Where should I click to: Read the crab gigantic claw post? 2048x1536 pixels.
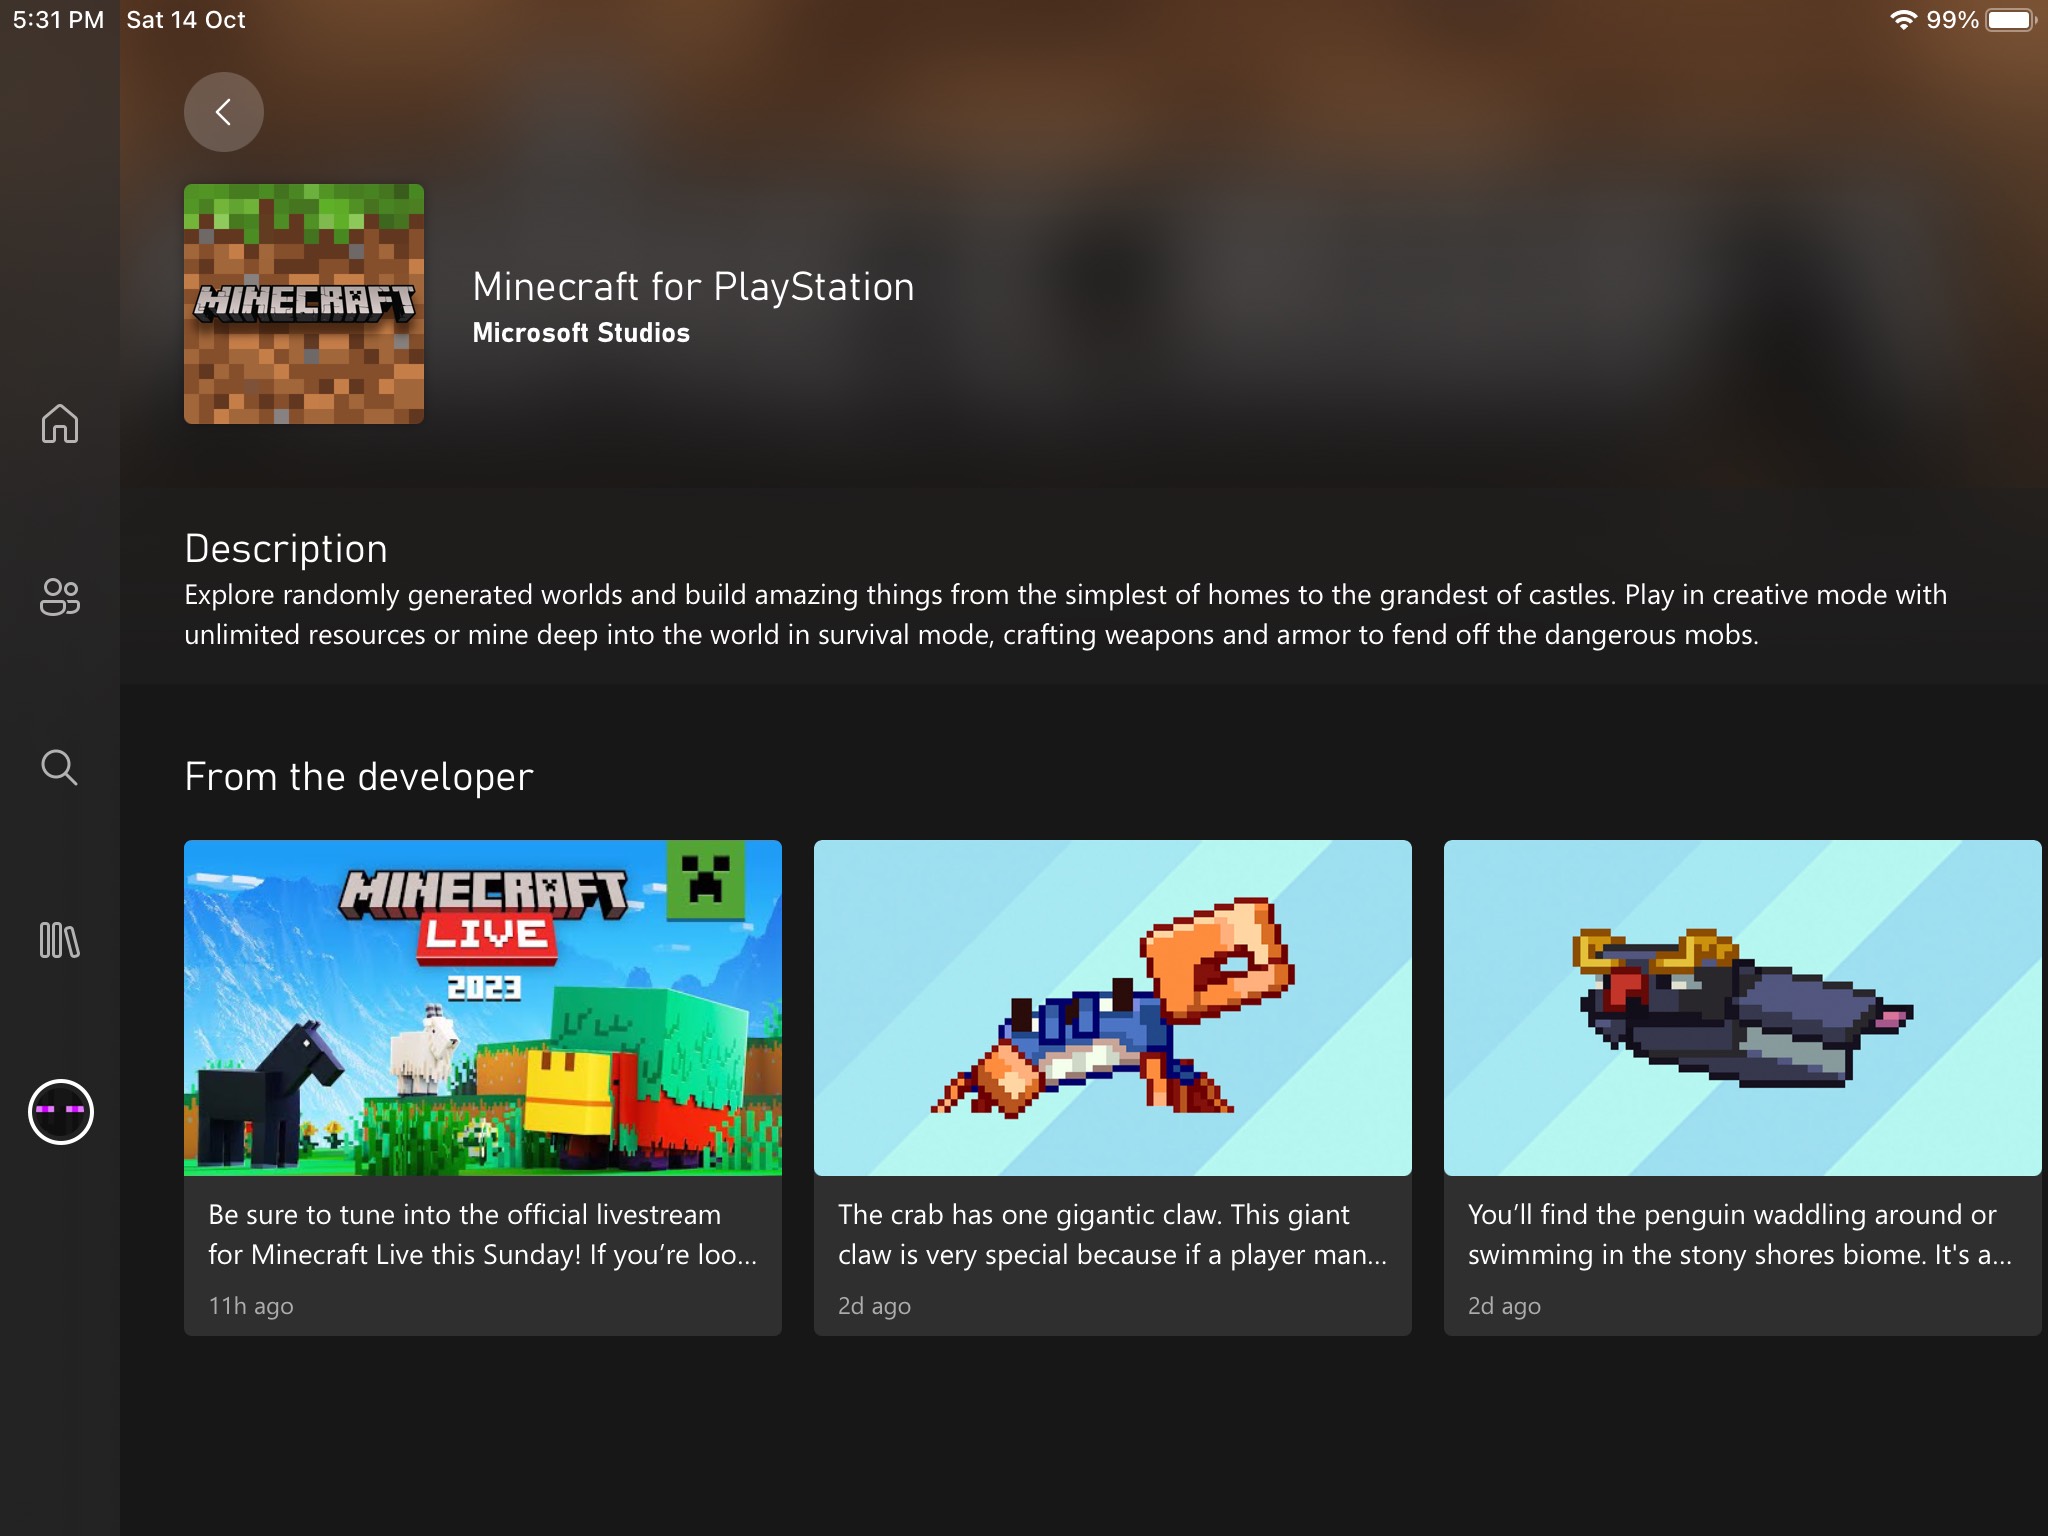tap(1112, 1235)
